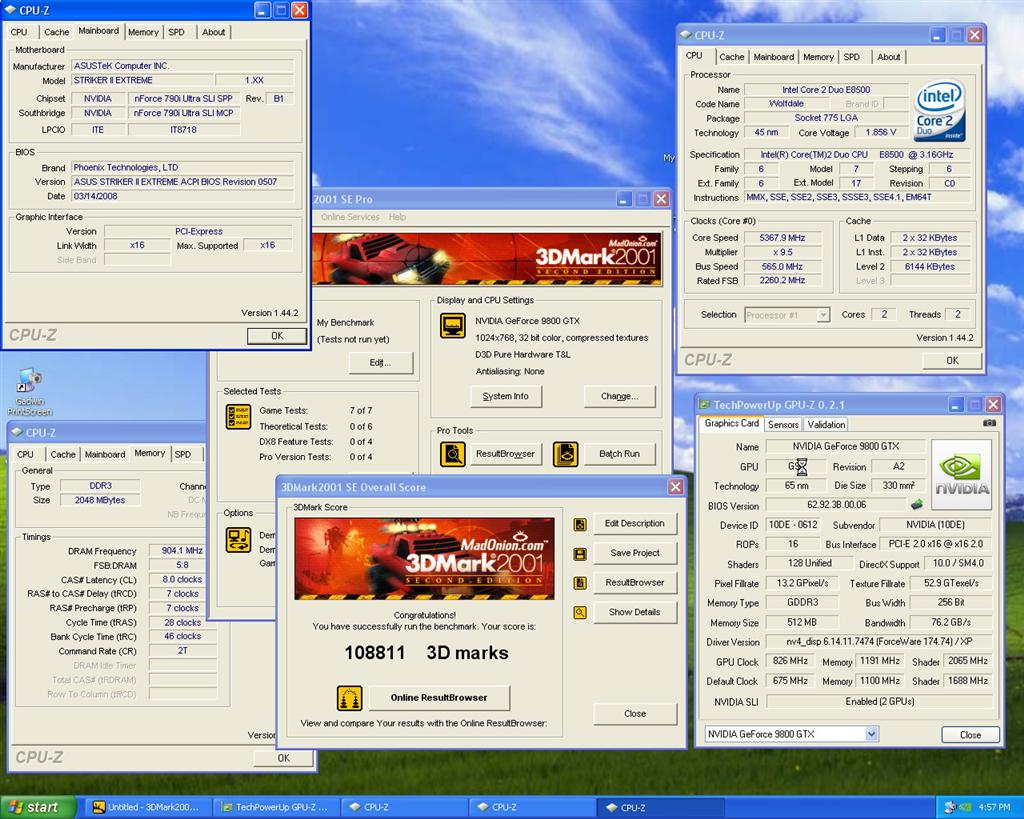Click the Options icon in 3DMark2001
The image size is (1024, 819).
(238, 539)
